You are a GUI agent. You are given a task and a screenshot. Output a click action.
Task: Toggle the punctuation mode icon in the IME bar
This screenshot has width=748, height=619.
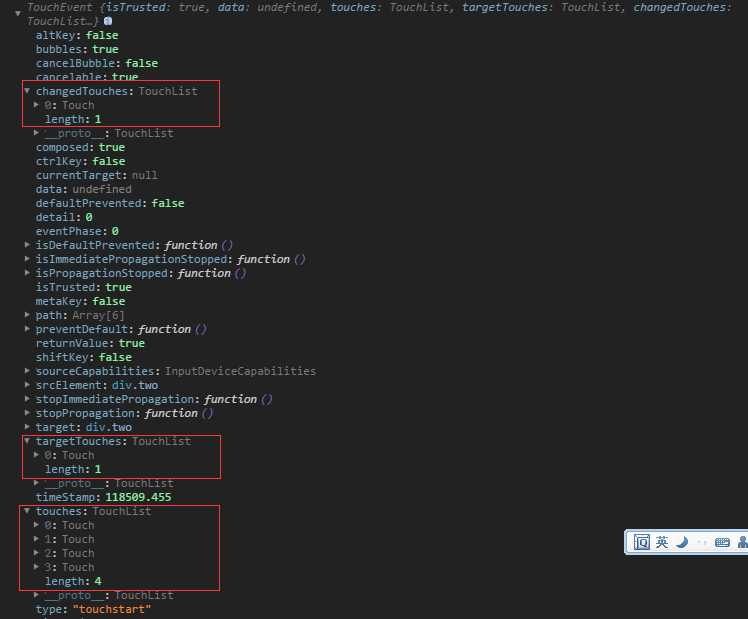tap(702, 543)
